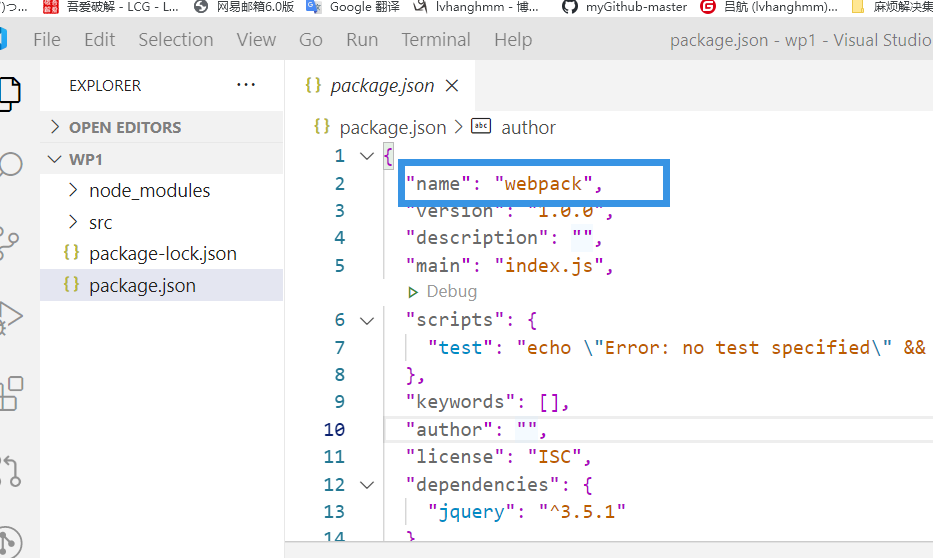Open the myGithub-master bookmark
The width and height of the screenshot is (933, 558).
click(x=624, y=7)
